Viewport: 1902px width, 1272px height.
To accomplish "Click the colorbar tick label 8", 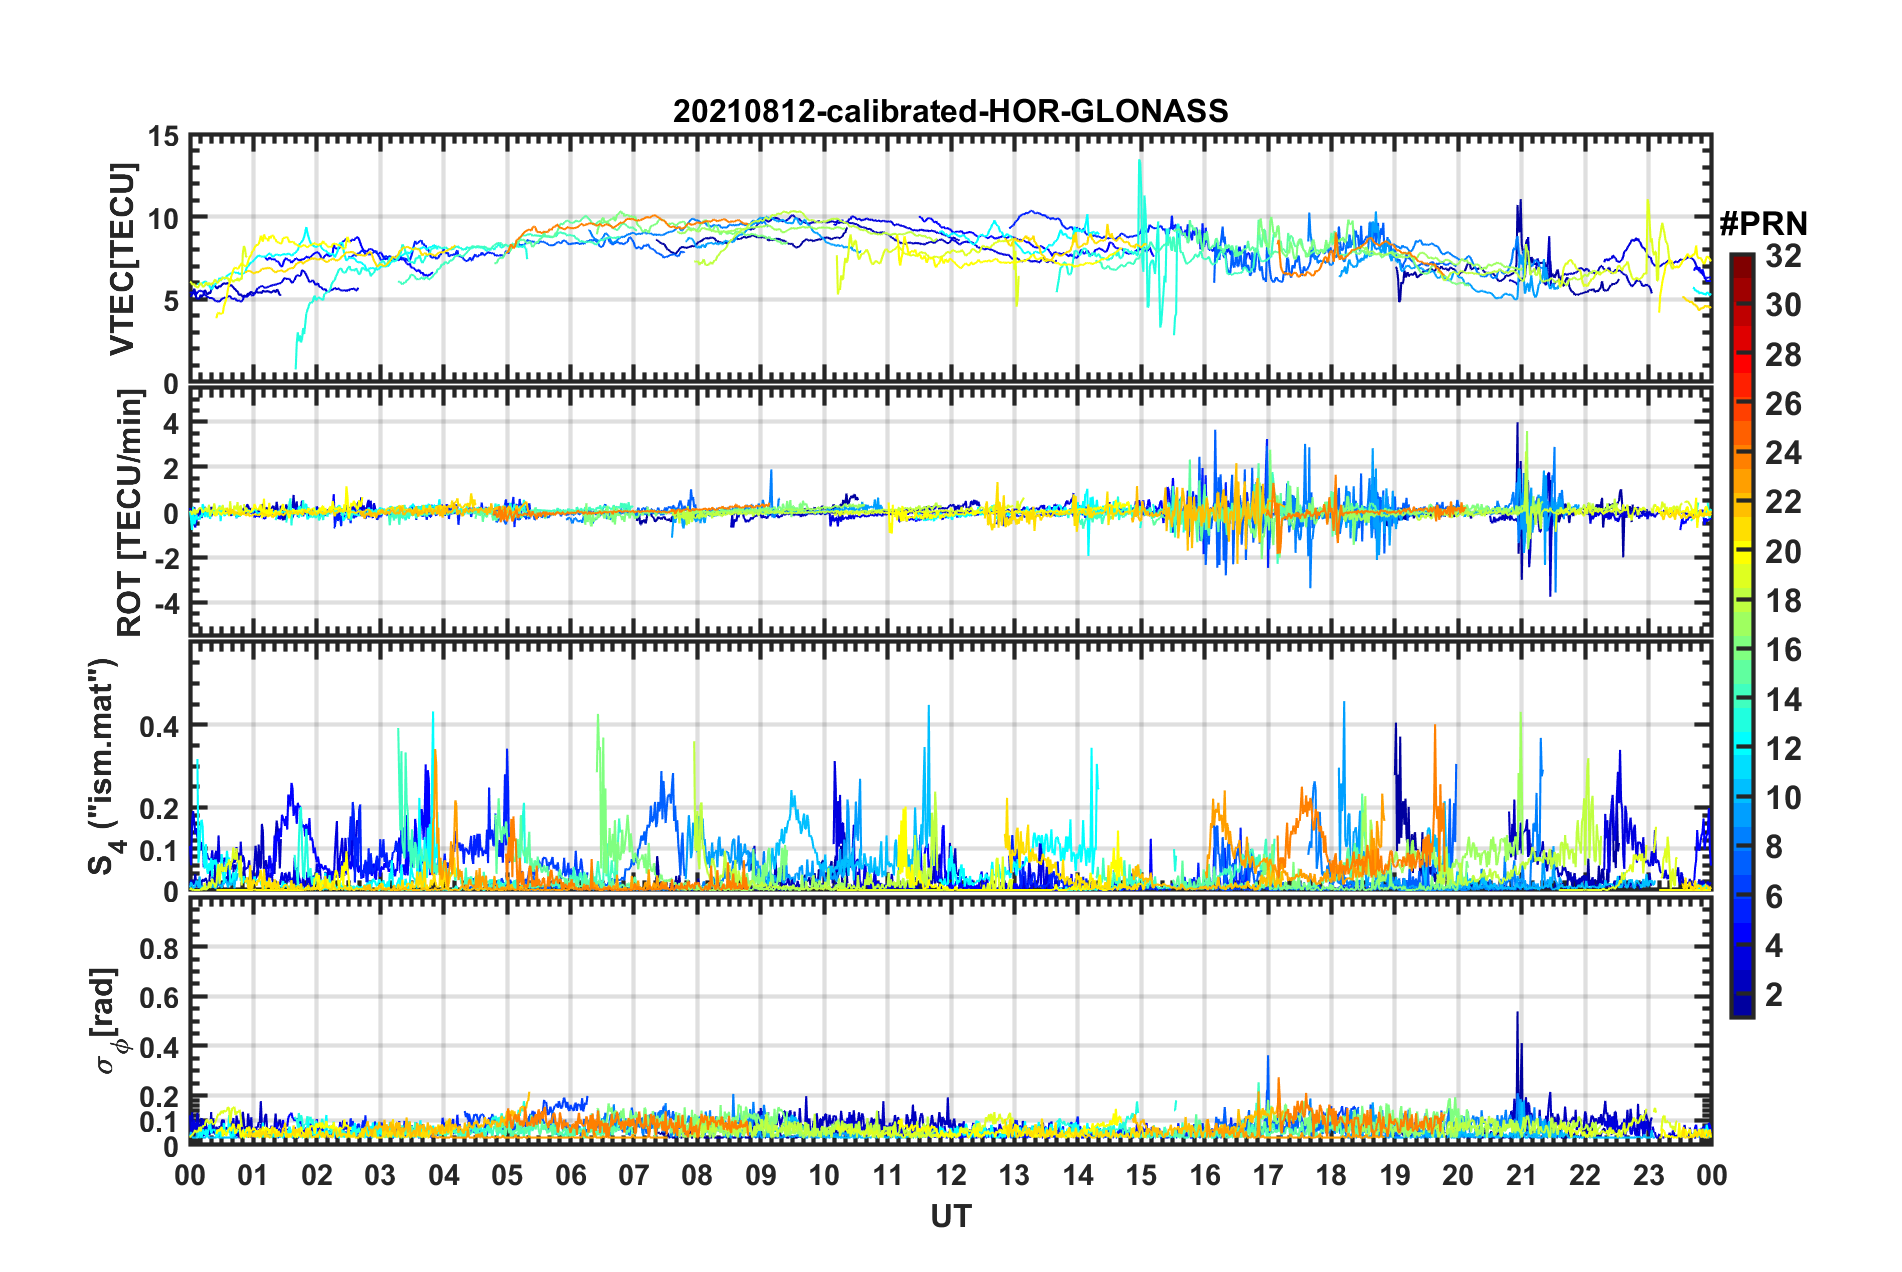I will (1774, 847).
